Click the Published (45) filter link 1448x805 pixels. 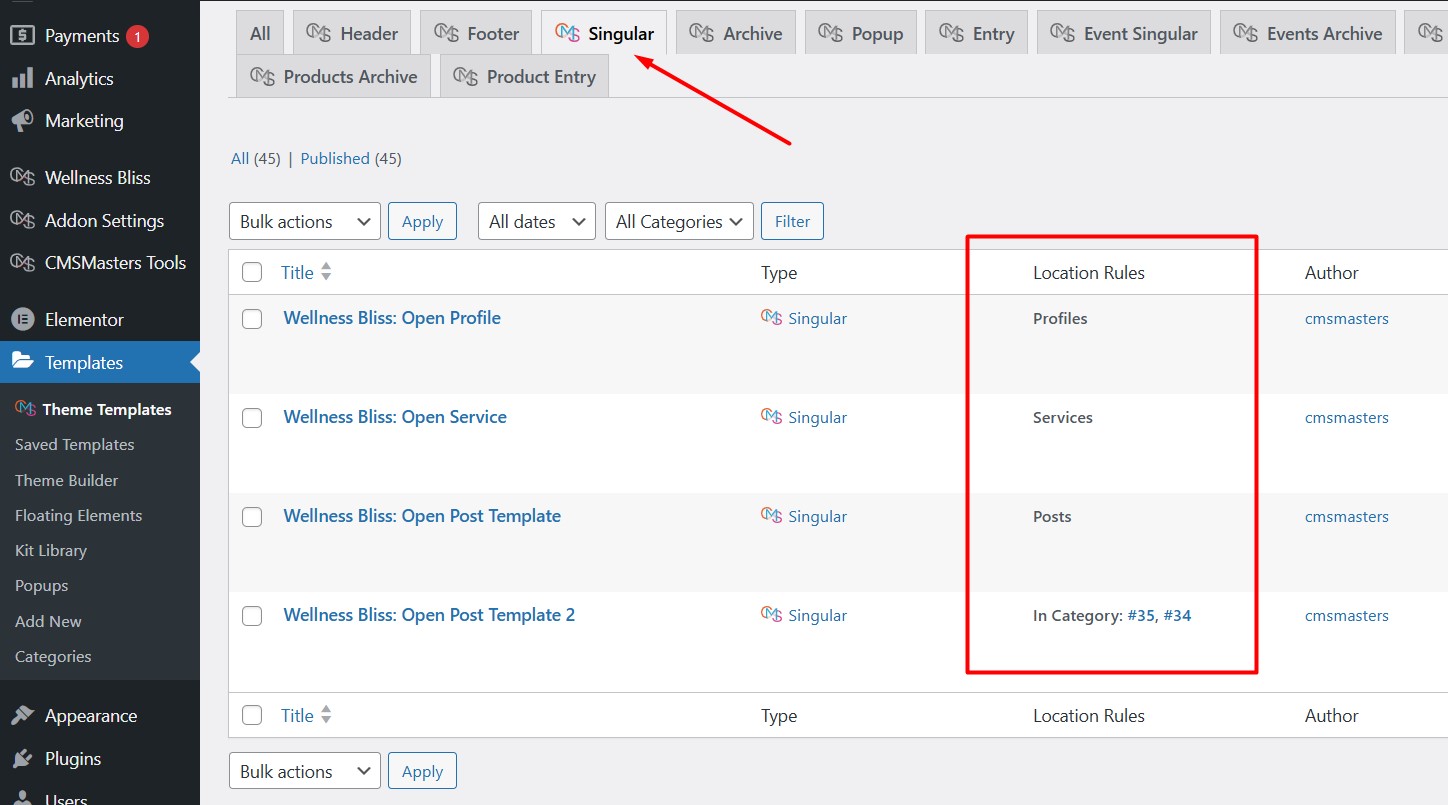coord(351,158)
